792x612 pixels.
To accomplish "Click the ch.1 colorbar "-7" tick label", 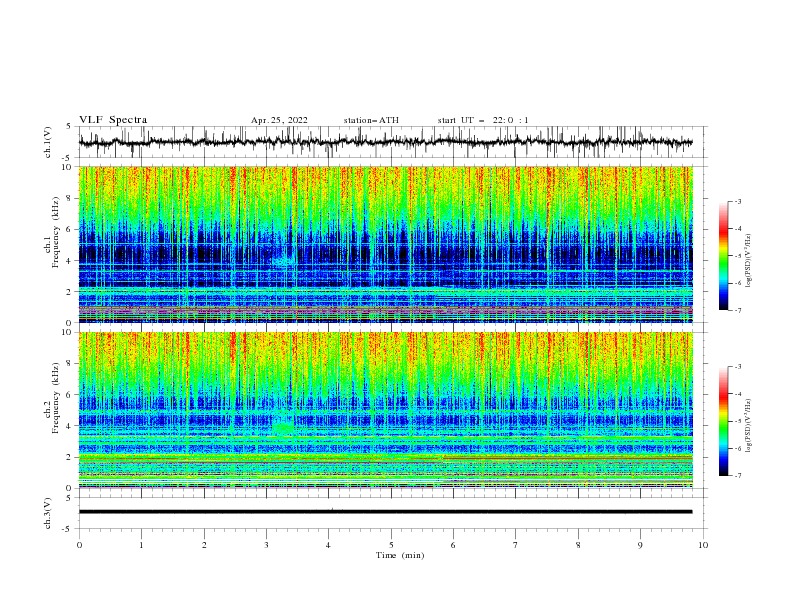I will [x=738, y=310].
